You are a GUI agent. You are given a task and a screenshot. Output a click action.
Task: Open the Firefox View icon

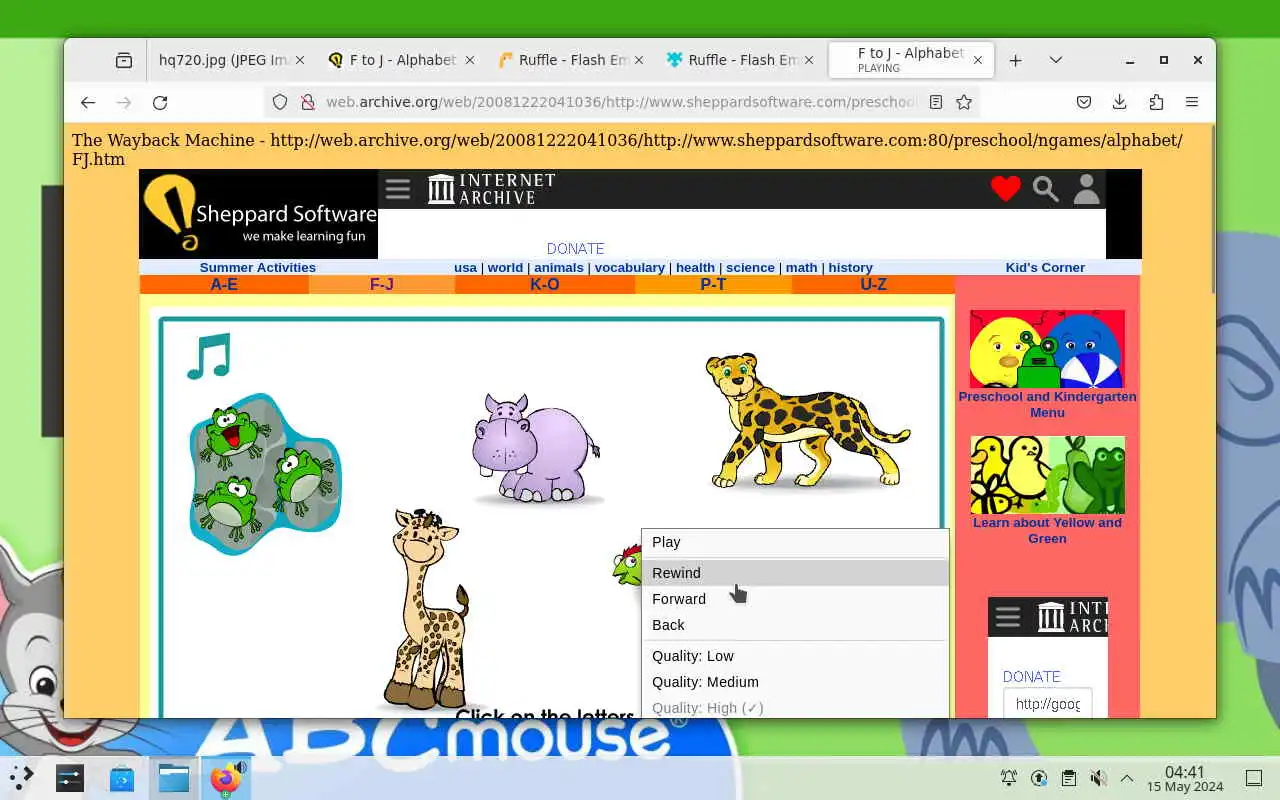point(124,60)
